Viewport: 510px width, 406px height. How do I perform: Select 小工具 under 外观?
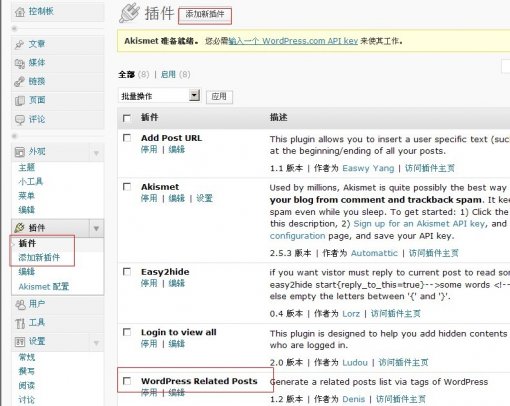tap(31, 181)
